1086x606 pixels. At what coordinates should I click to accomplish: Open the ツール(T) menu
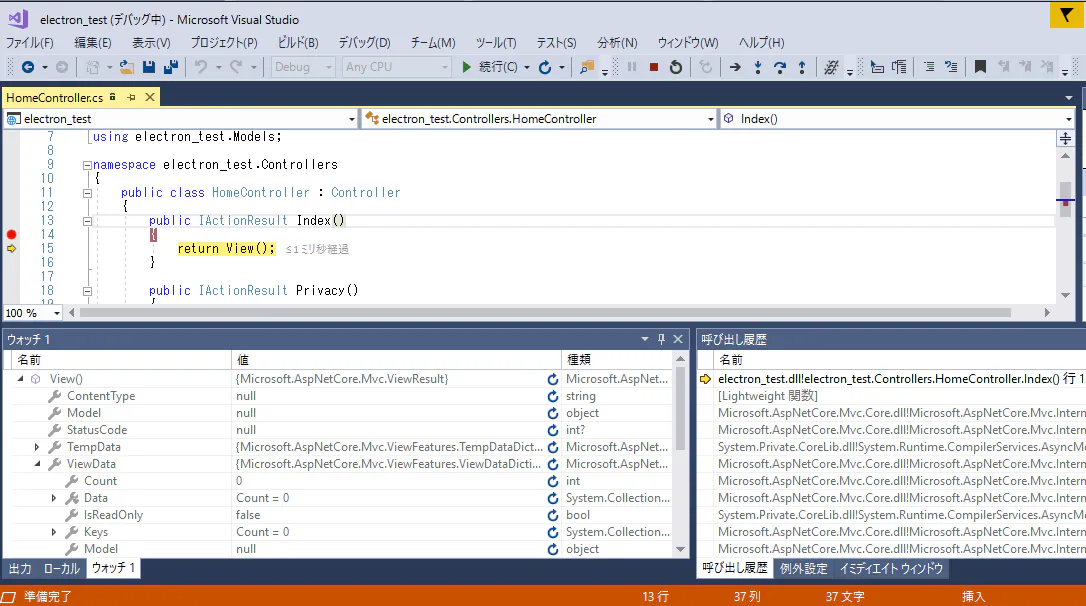(496, 43)
